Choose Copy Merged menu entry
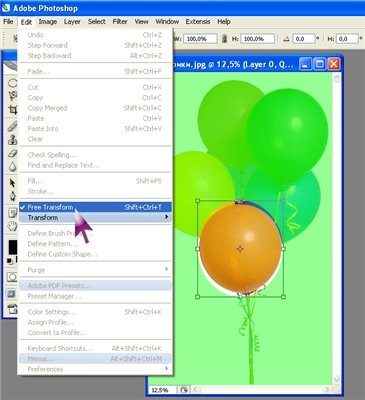This screenshot has height=400, width=365. click(x=95, y=108)
